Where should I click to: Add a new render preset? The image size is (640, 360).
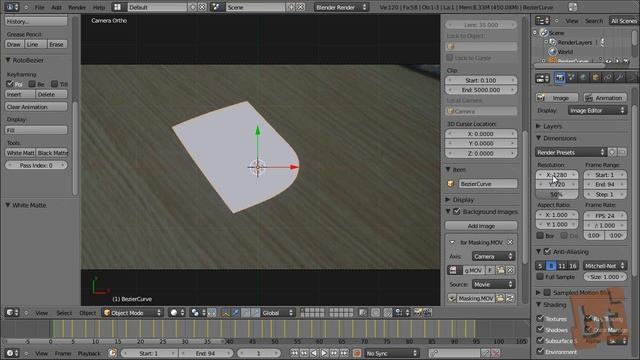[x=612, y=152]
